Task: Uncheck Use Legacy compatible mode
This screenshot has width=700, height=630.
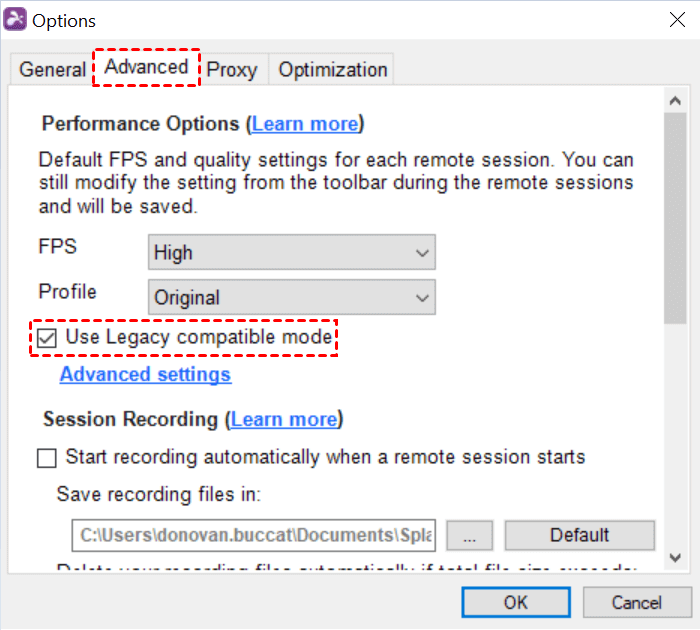Action: point(47,338)
